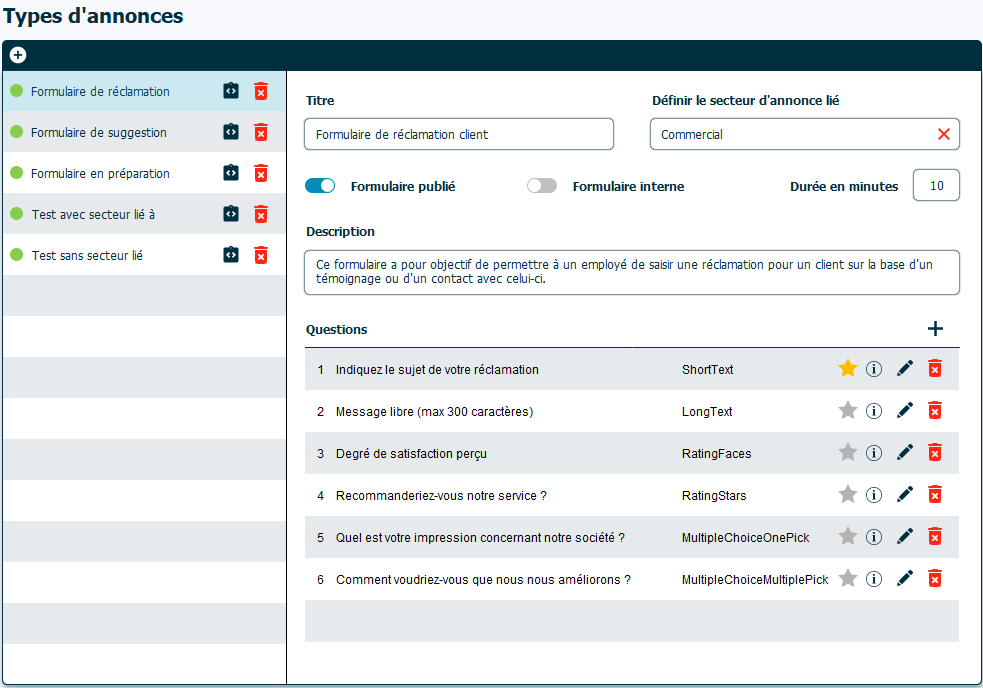The image size is (983, 688).
Task: Click the Titre input field
Action: [x=459, y=134]
